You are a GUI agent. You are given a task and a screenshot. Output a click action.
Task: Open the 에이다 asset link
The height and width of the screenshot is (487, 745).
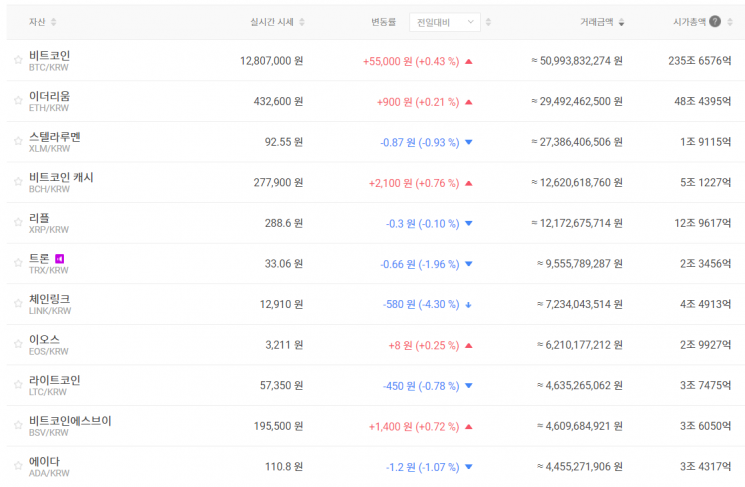coord(44,461)
